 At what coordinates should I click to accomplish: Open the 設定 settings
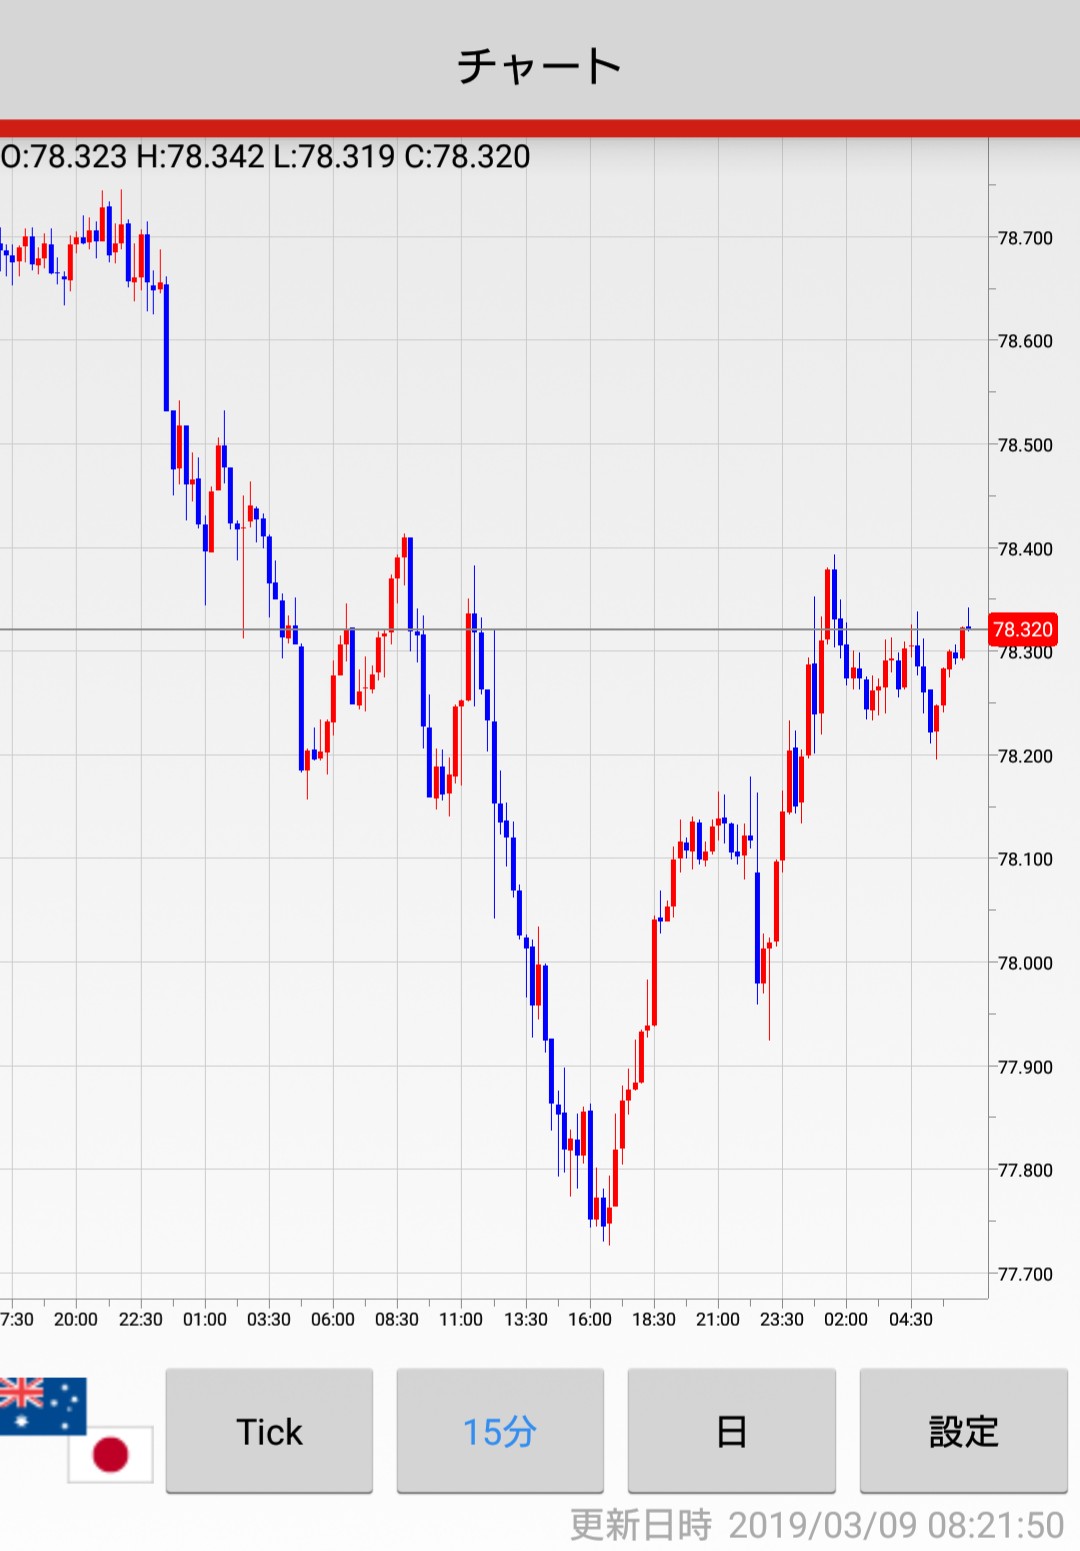(x=963, y=1431)
